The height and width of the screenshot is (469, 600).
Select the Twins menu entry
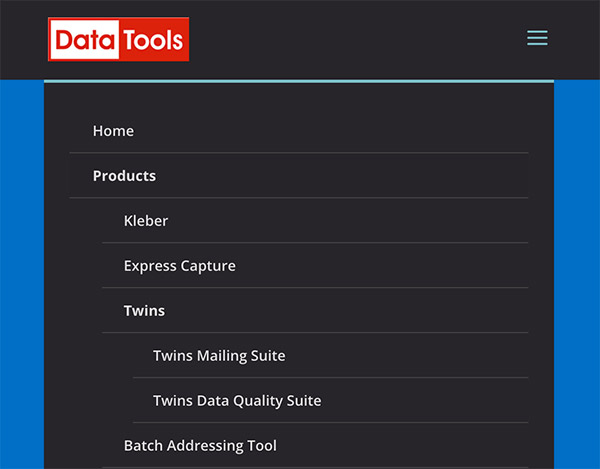[144, 311]
